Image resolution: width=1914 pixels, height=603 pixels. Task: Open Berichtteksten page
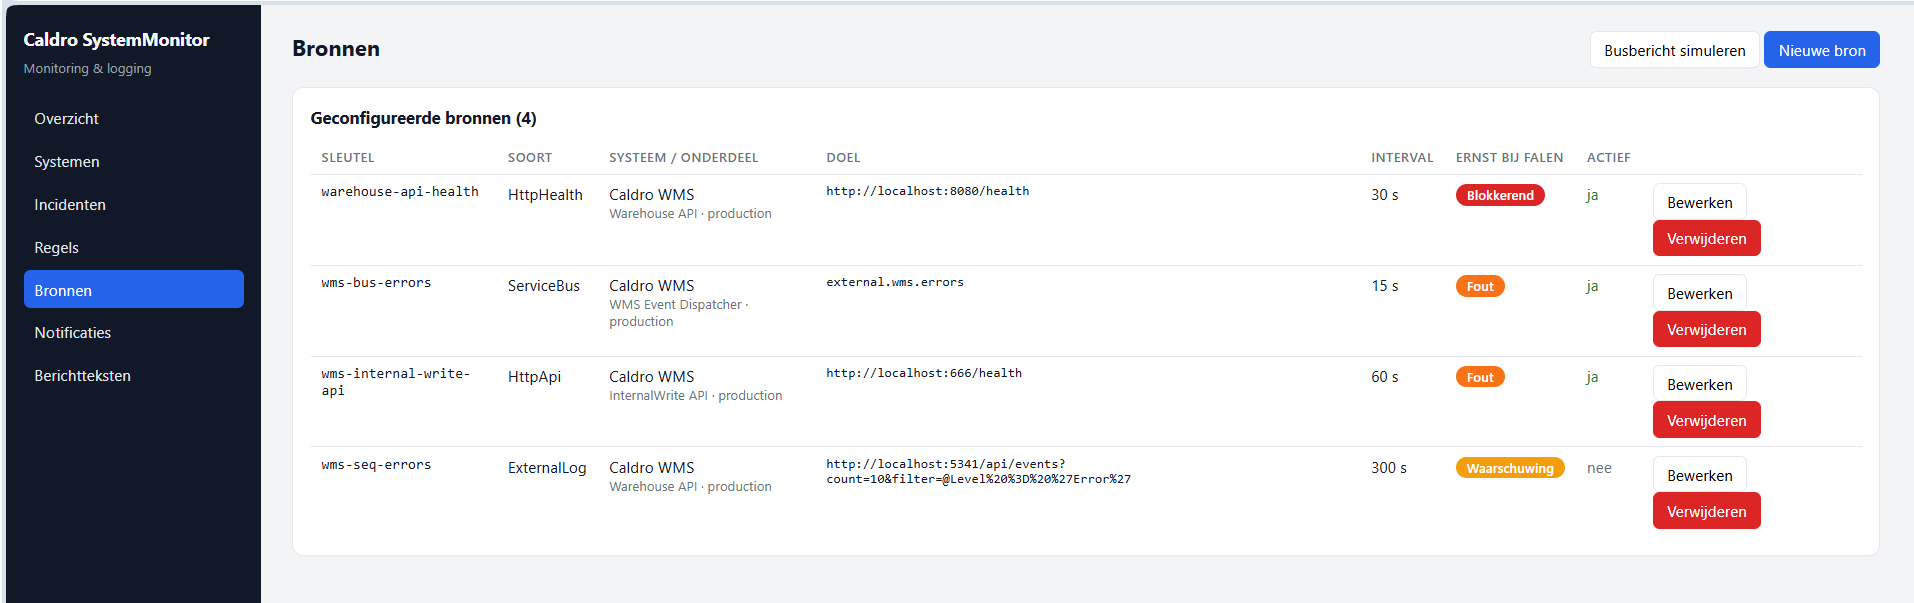[x=134, y=376]
